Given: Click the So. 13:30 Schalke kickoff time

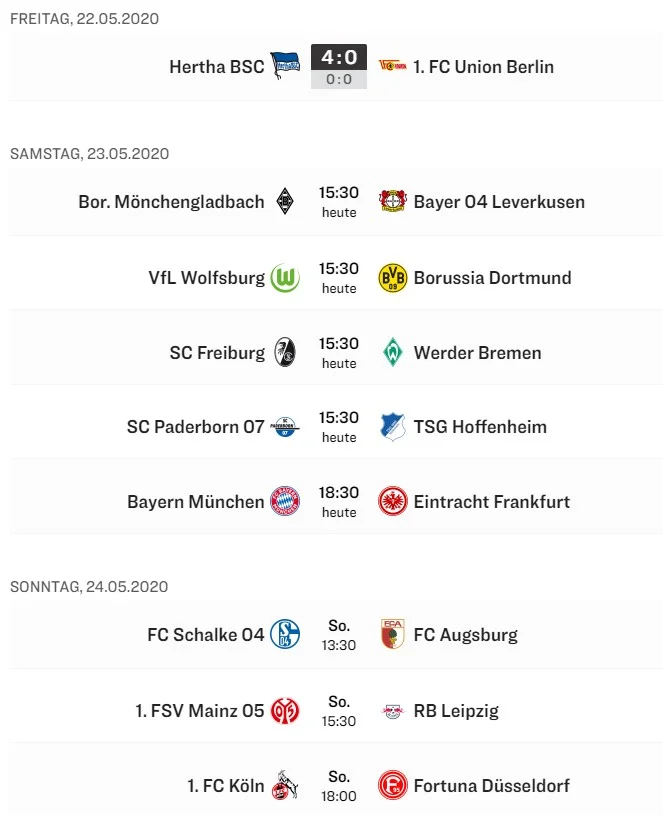Looking at the screenshot, I should (x=339, y=635).
